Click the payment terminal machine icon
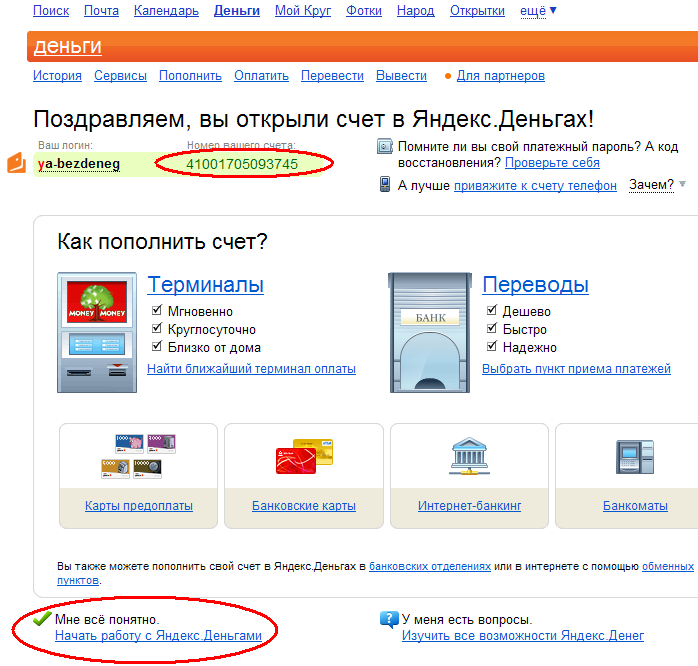Image resolution: width=698 pixels, height=666 pixels. (98, 330)
